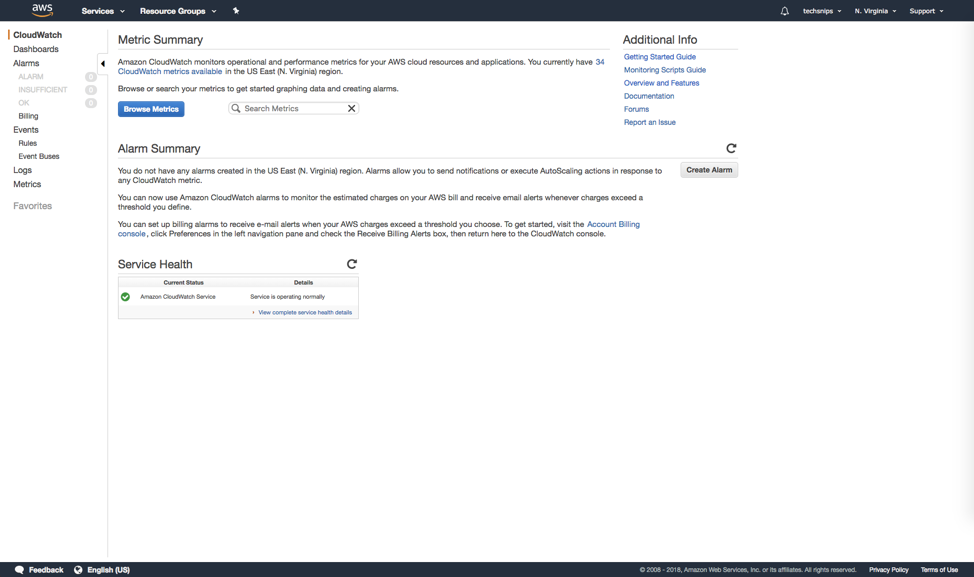The image size is (974, 577).
Task: Click the Browse Metrics button
Action: (x=151, y=109)
